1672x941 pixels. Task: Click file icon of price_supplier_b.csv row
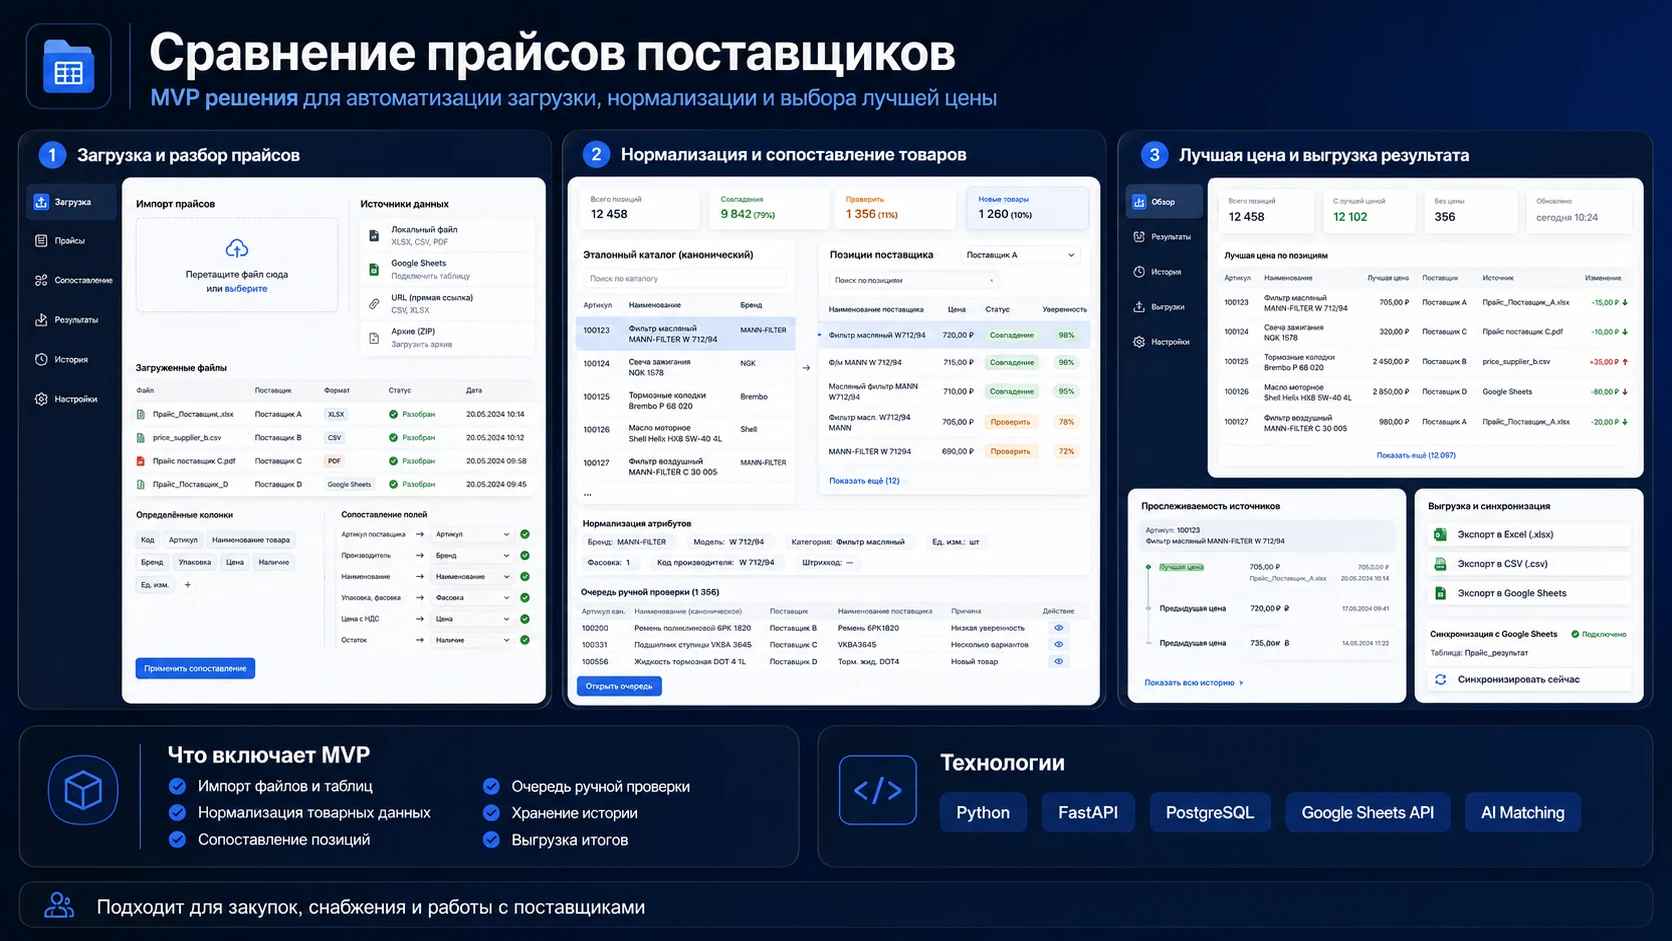[141, 438]
